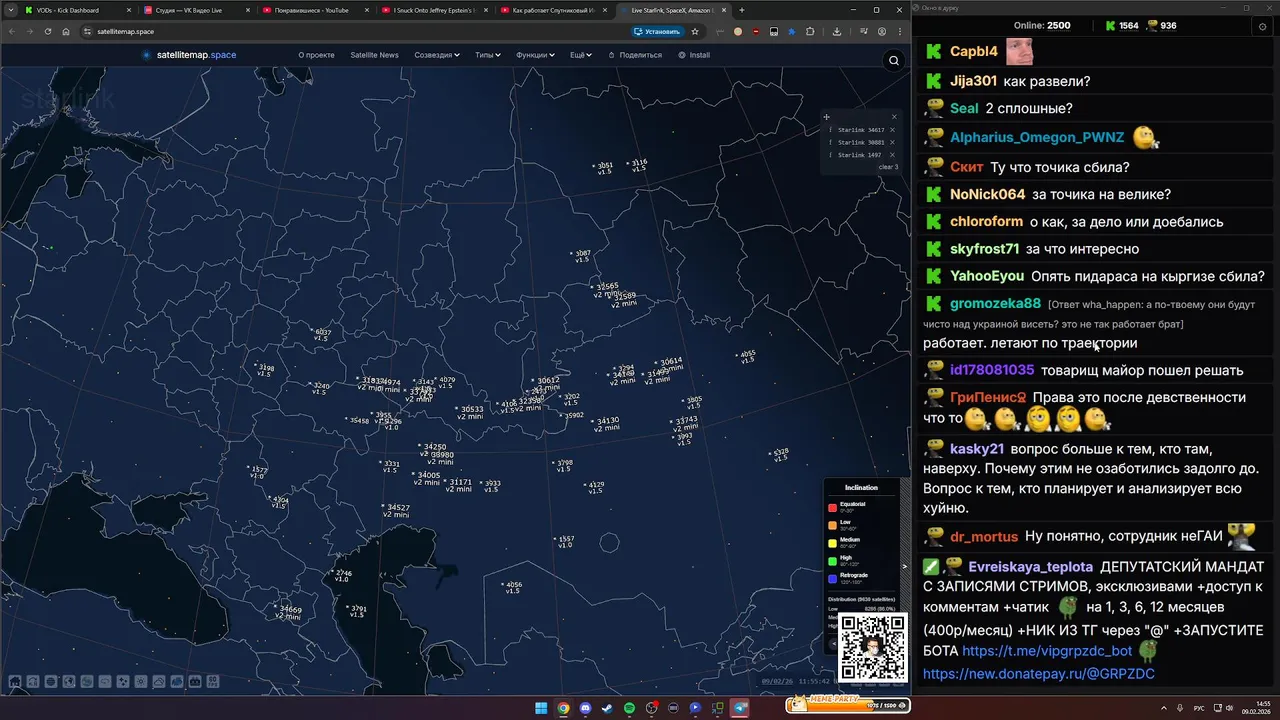Click 'clear 3' in the selected satellites panel
Viewport: 1280px width, 720px height.
(888, 167)
